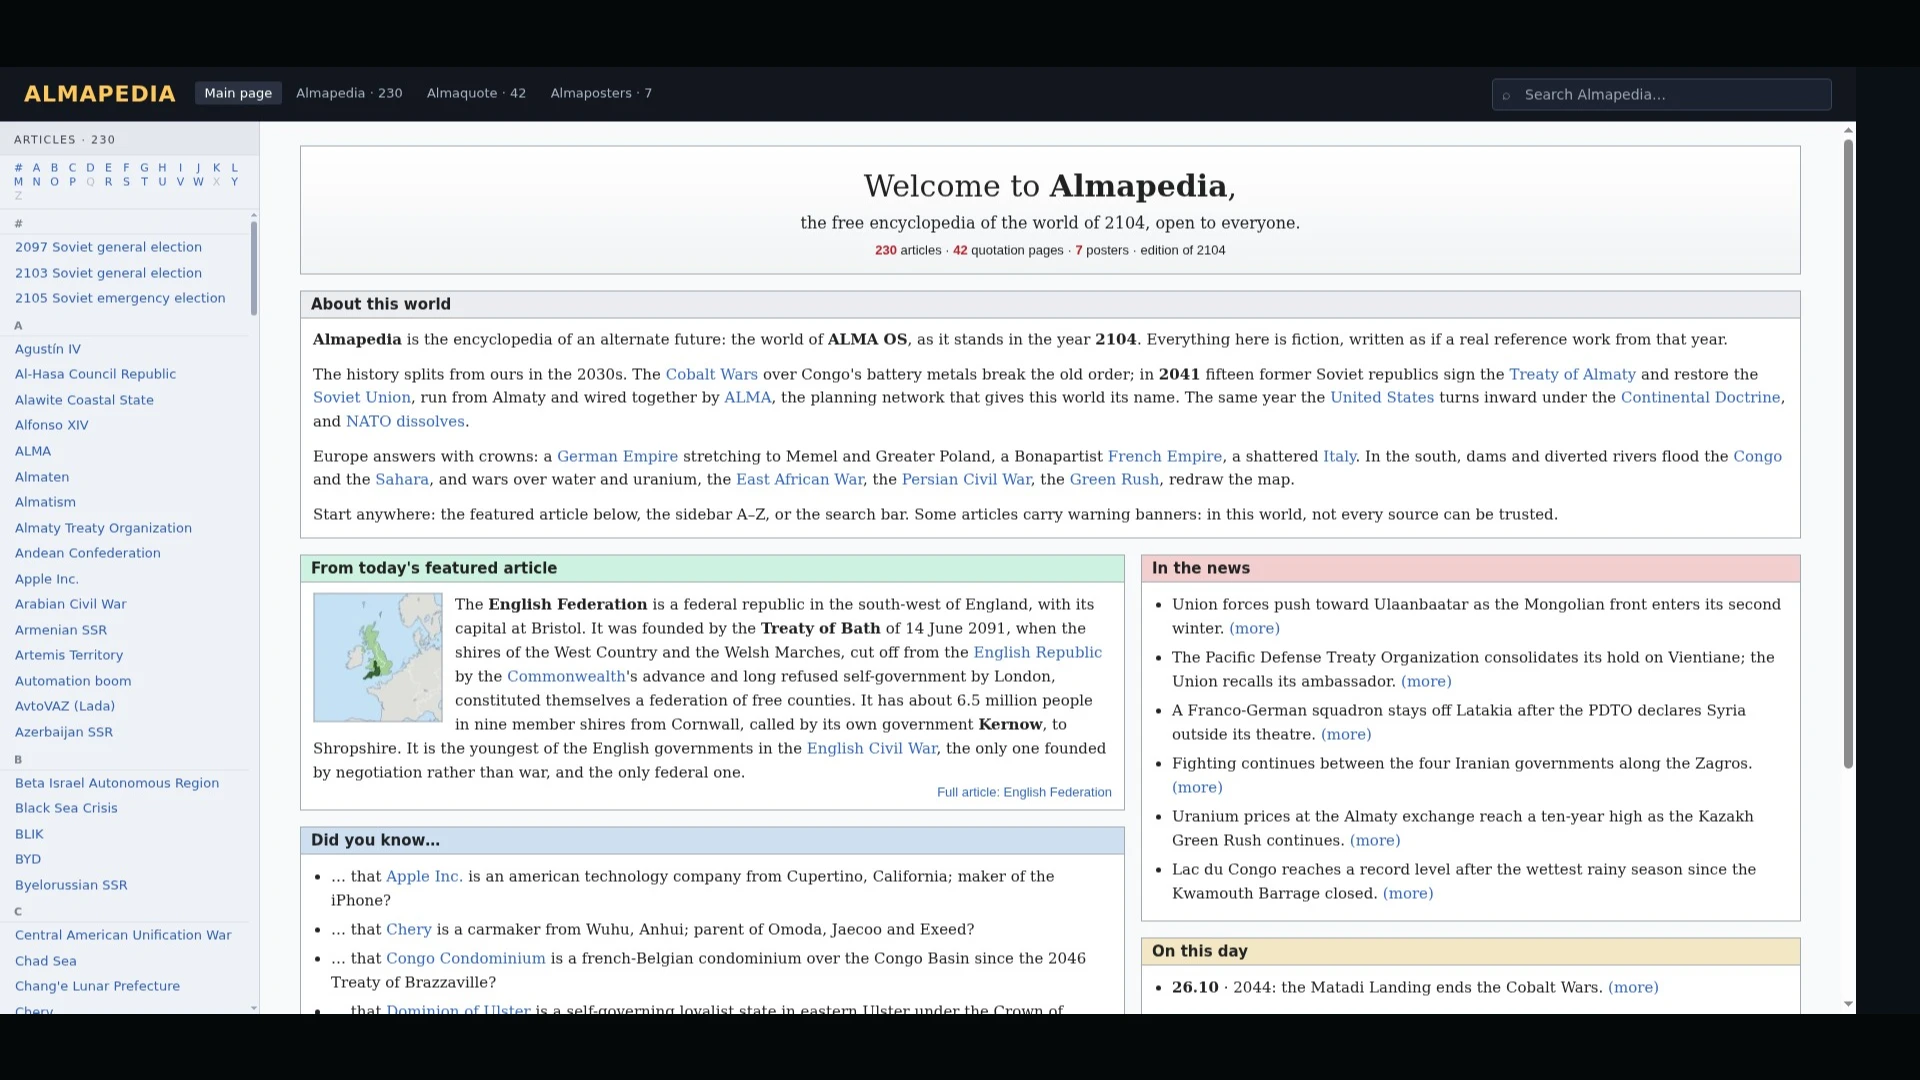Open Artemis Territory article
The image size is (1920, 1080).
click(x=69, y=655)
